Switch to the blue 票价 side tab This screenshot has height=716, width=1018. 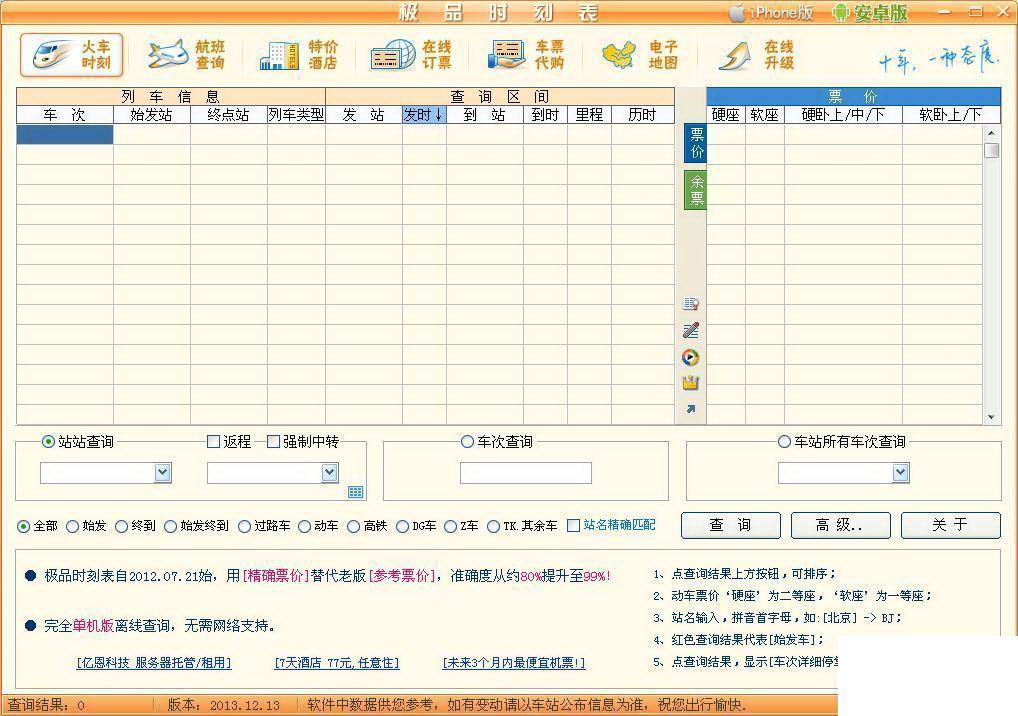696,143
